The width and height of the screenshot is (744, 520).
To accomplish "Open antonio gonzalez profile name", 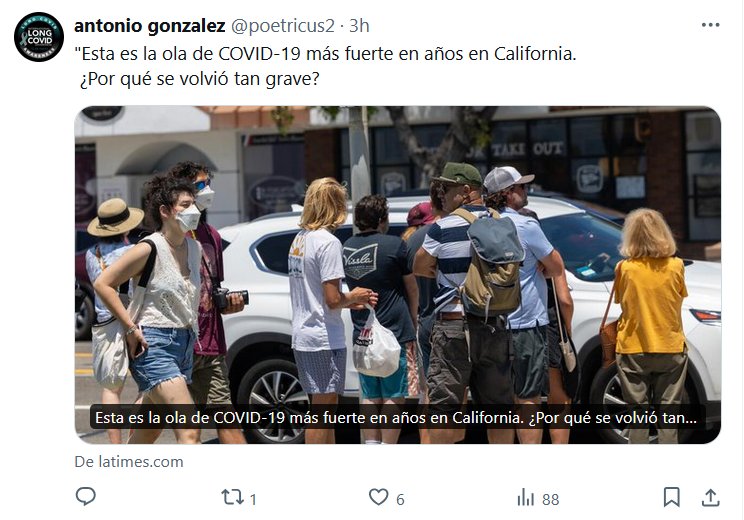I will pos(149,26).
